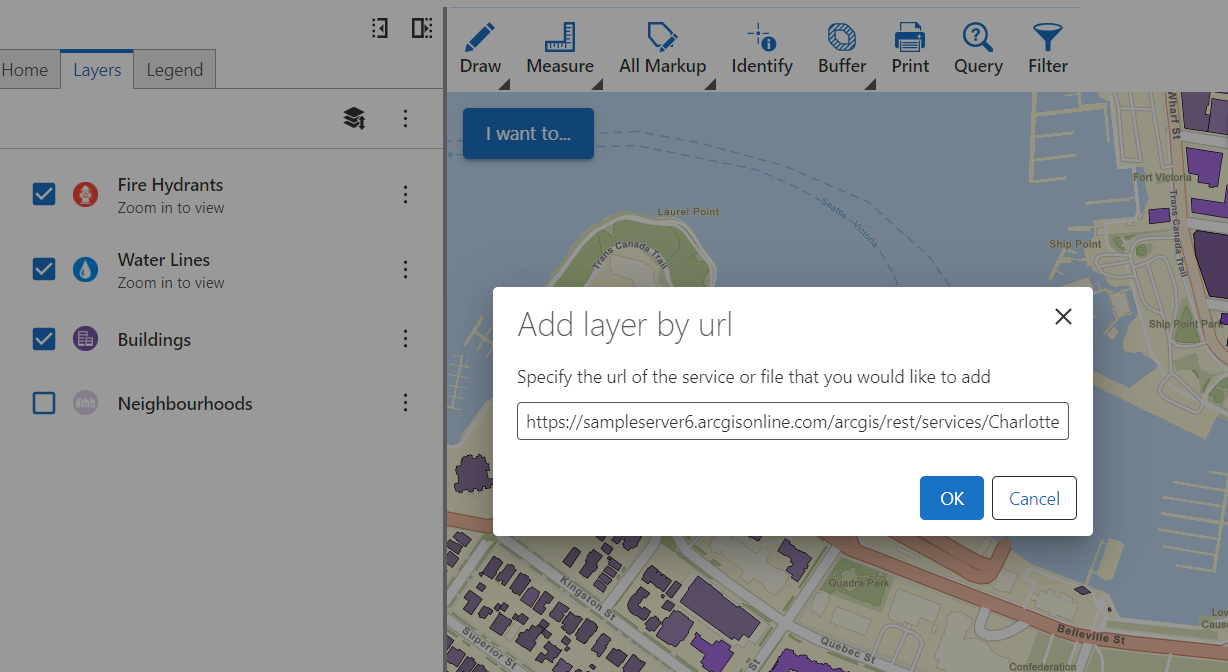Close the Add layer by url dialog
1228x672 pixels.
coord(1063,317)
